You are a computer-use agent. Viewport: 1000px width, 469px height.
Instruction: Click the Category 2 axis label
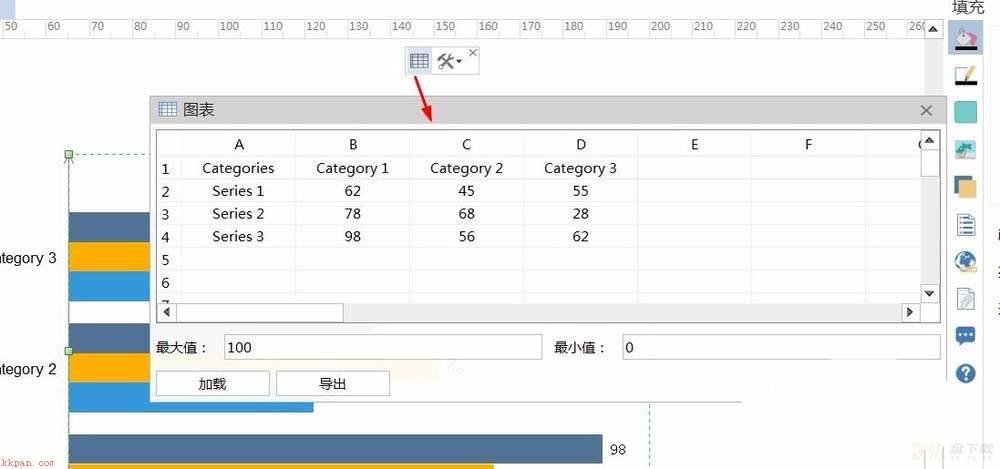point(28,369)
